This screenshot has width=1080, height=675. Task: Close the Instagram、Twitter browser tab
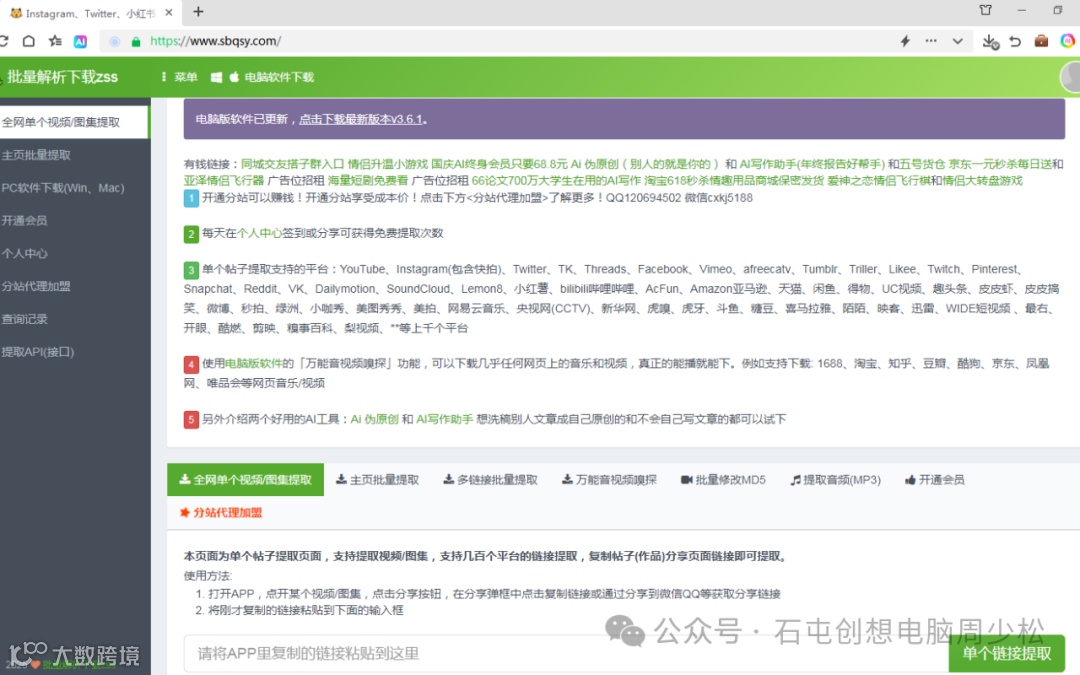(x=169, y=12)
